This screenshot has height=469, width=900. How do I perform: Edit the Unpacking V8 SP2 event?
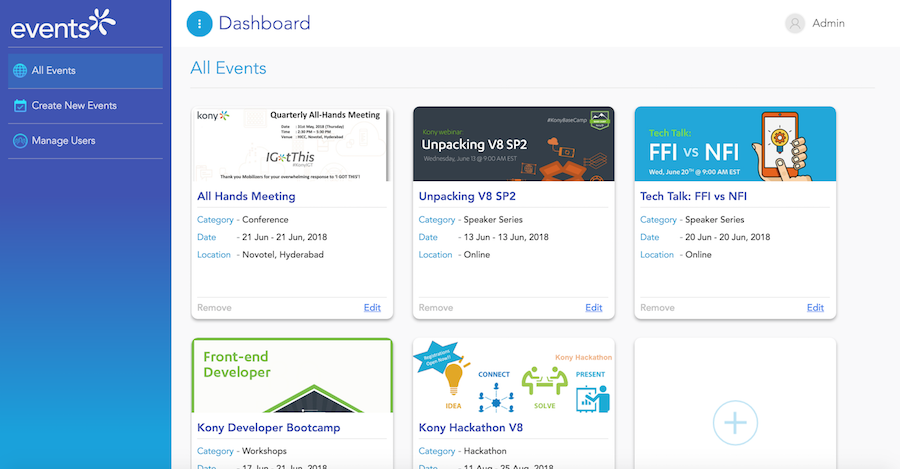[593, 308]
